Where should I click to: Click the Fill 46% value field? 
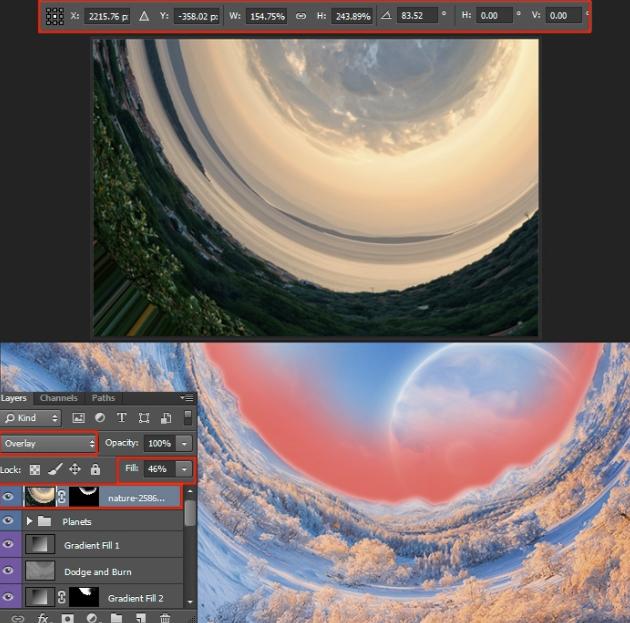pos(160,469)
